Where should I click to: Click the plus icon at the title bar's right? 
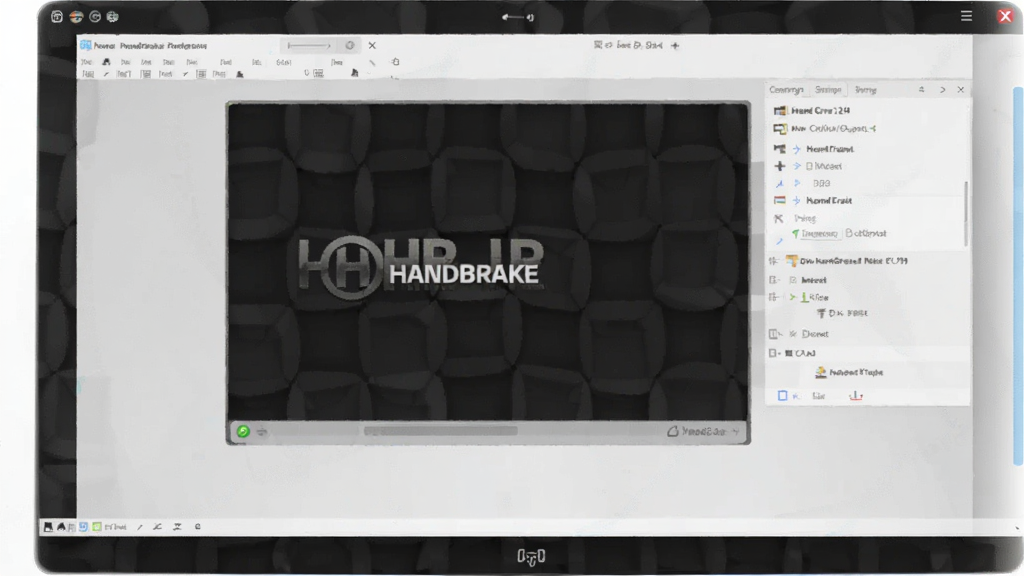(x=675, y=46)
